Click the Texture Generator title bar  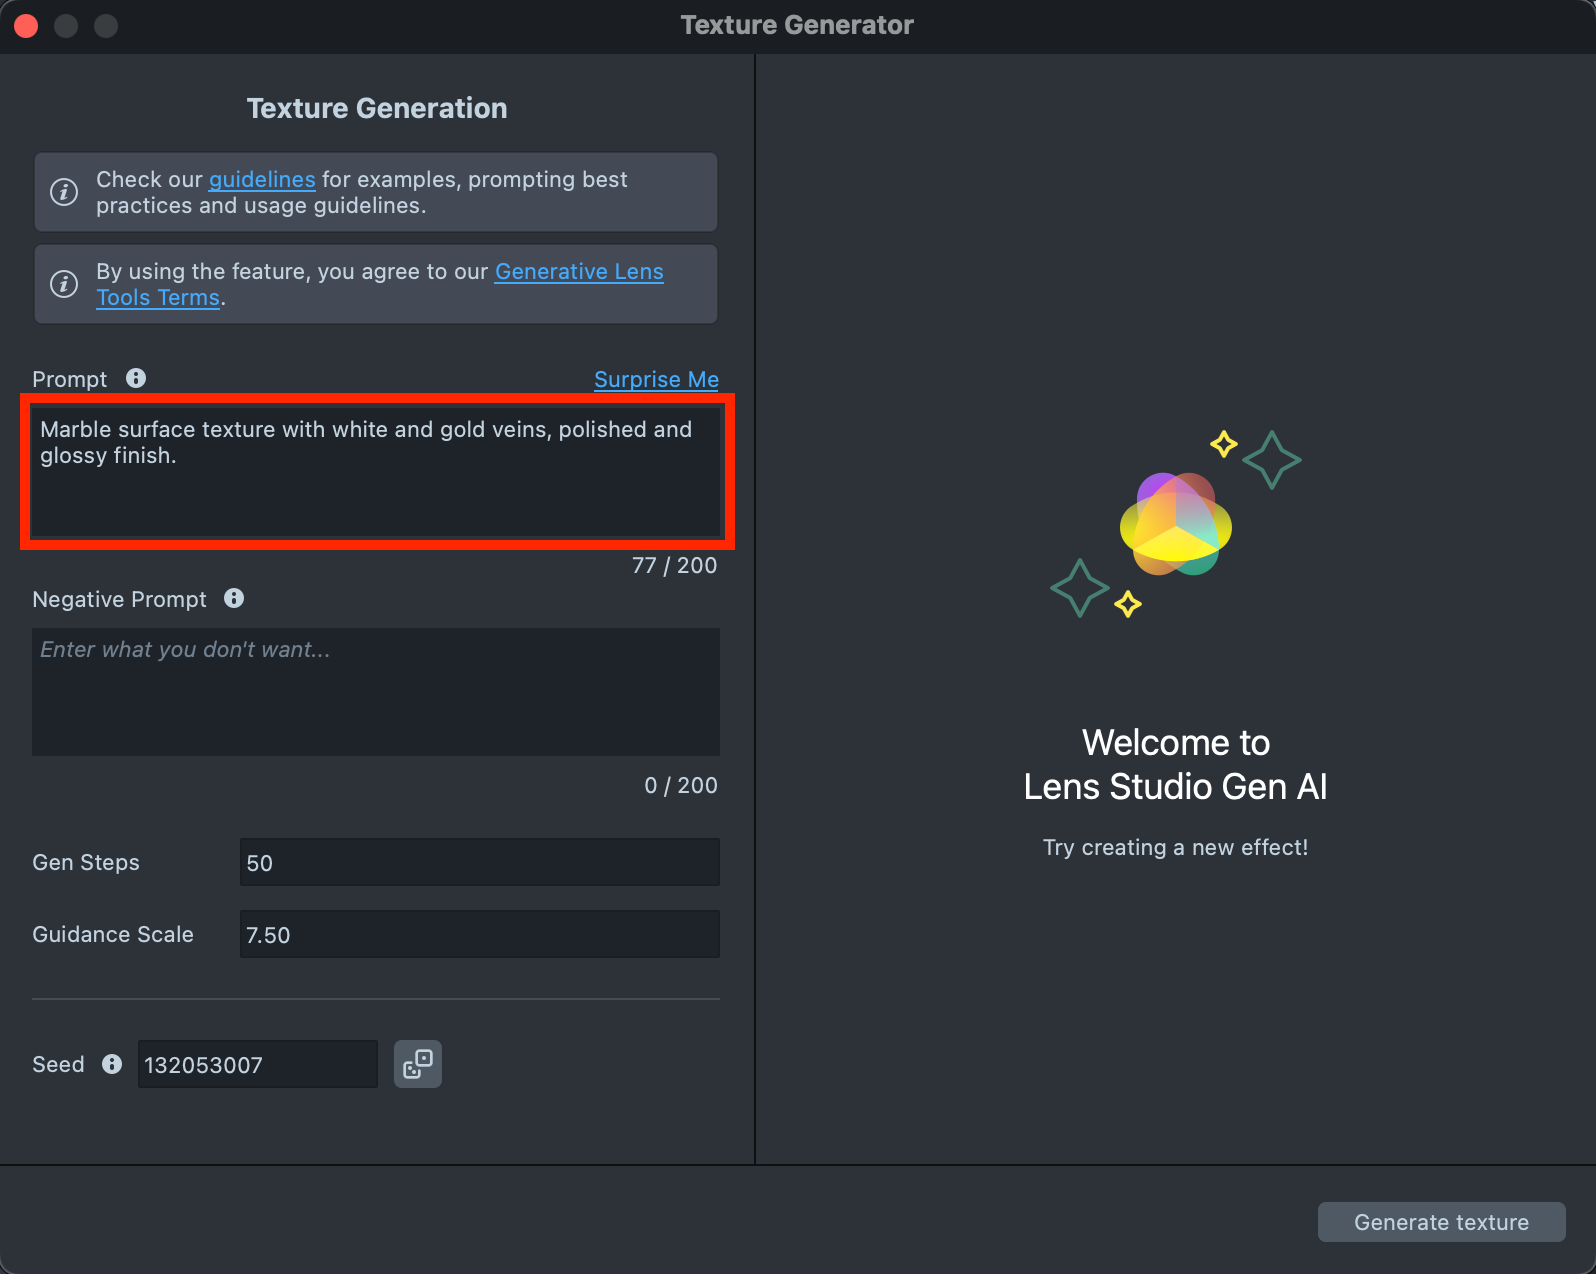coord(797,26)
